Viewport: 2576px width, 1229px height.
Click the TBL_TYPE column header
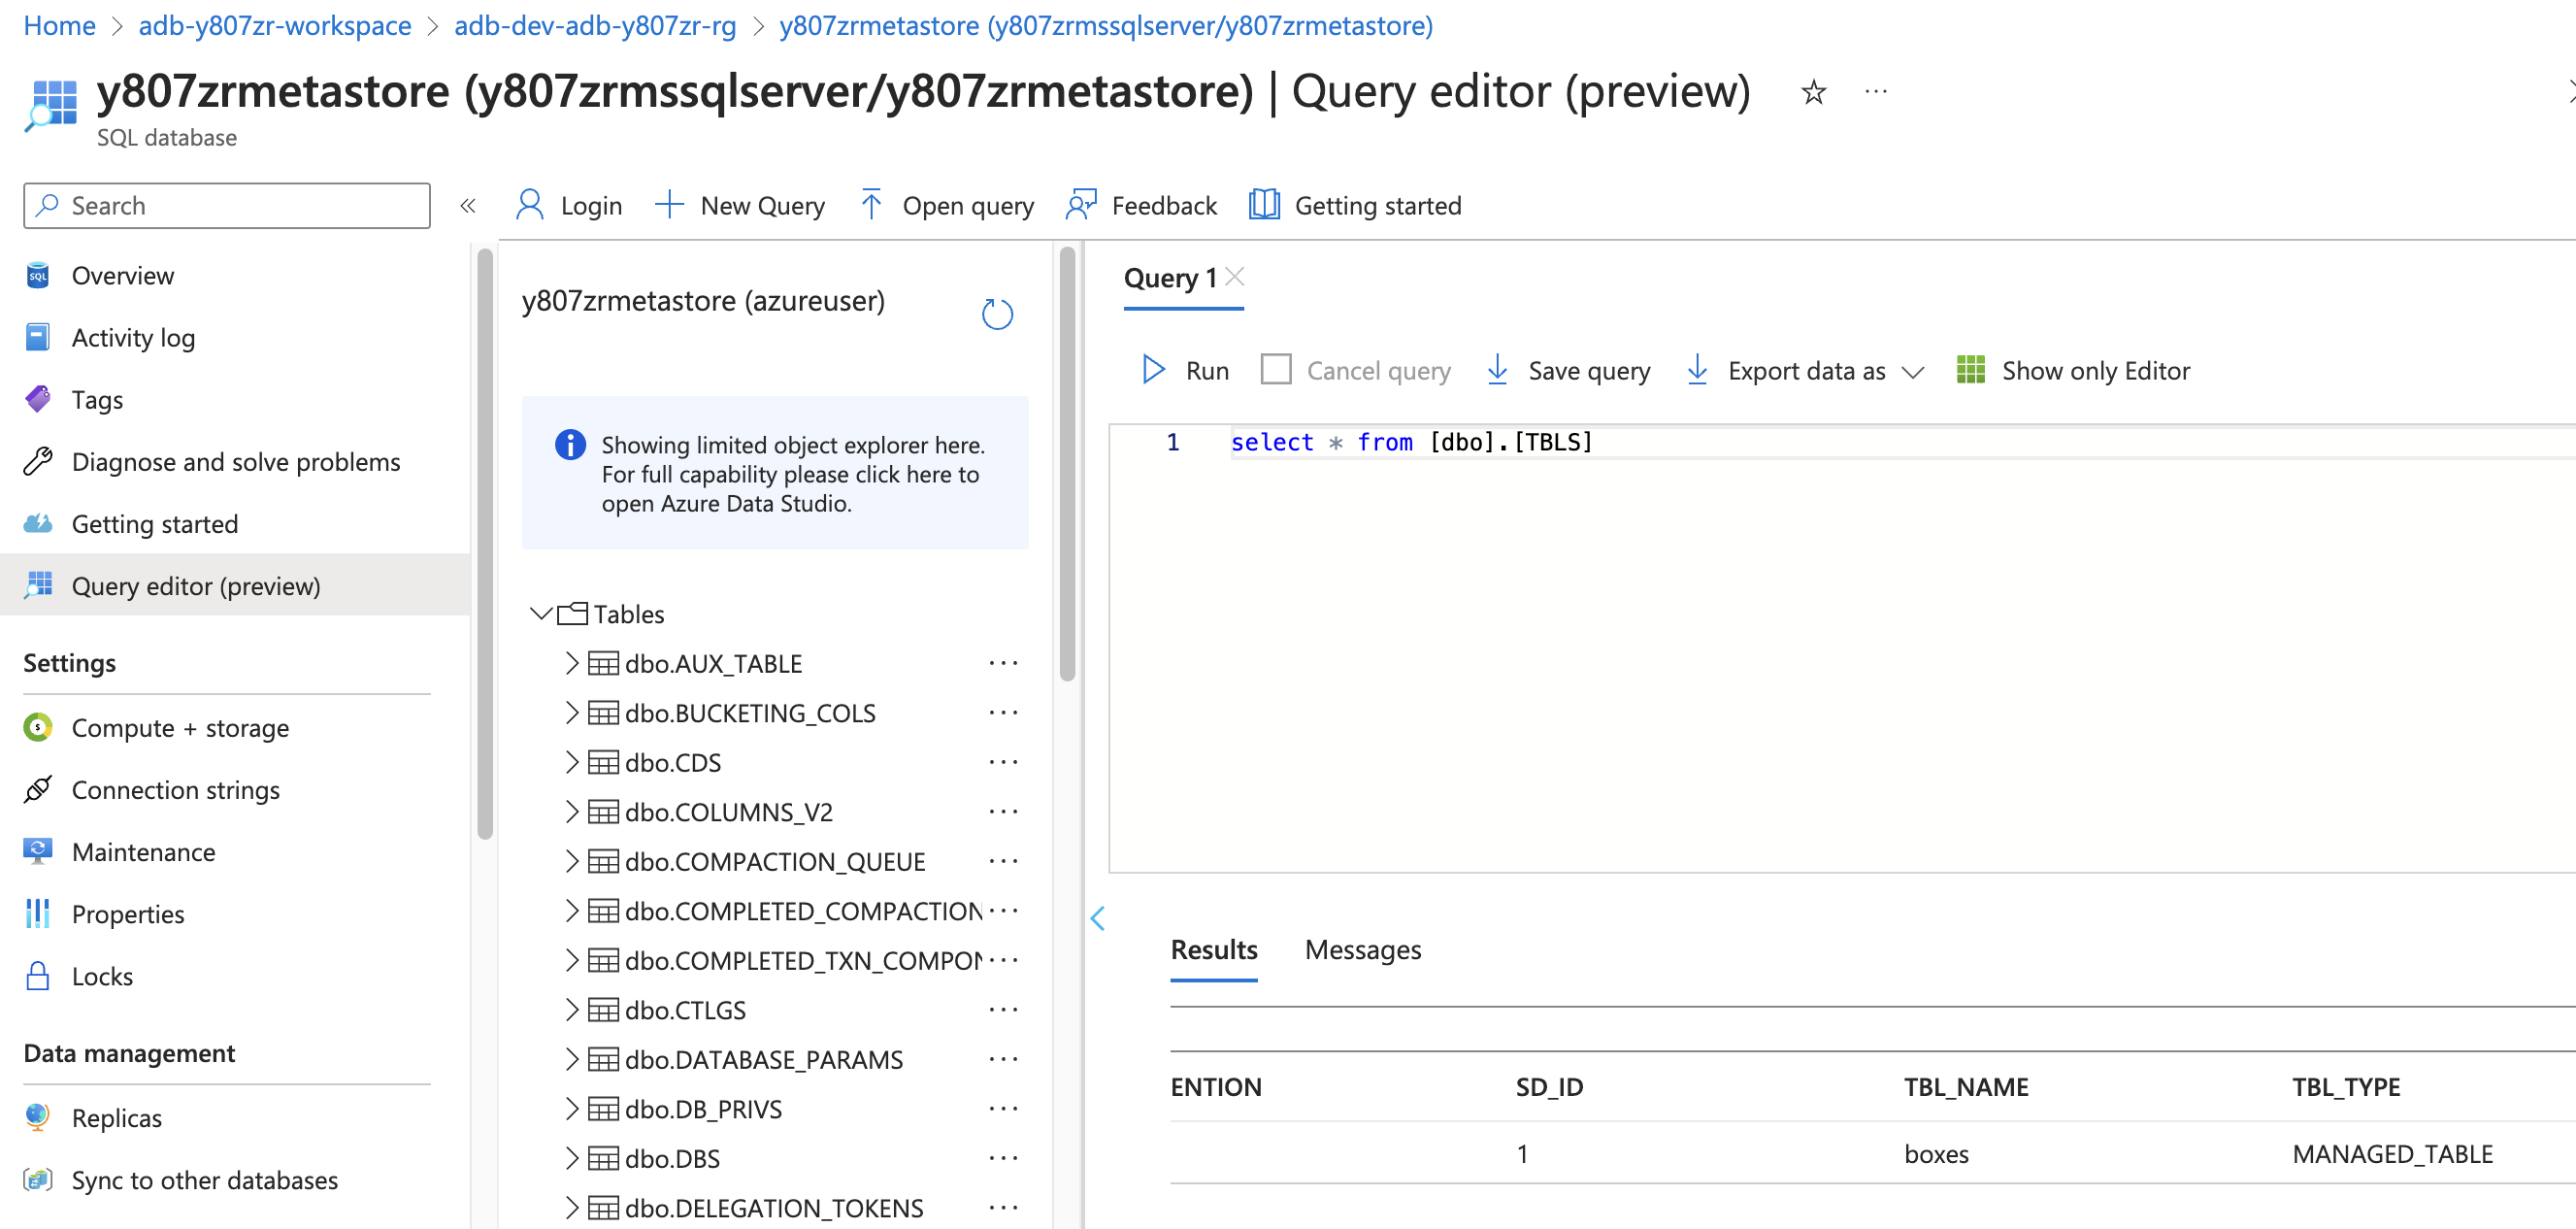(2345, 1086)
